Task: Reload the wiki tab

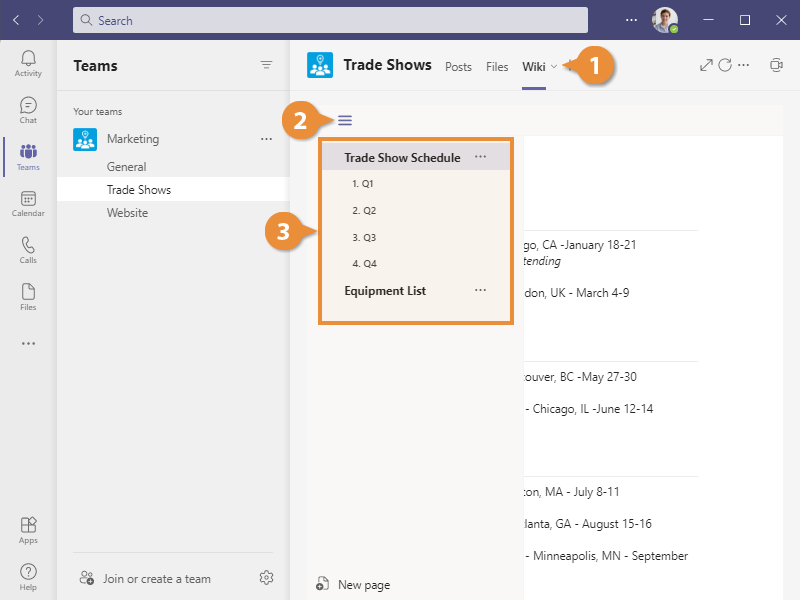Action: tap(724, 65)
